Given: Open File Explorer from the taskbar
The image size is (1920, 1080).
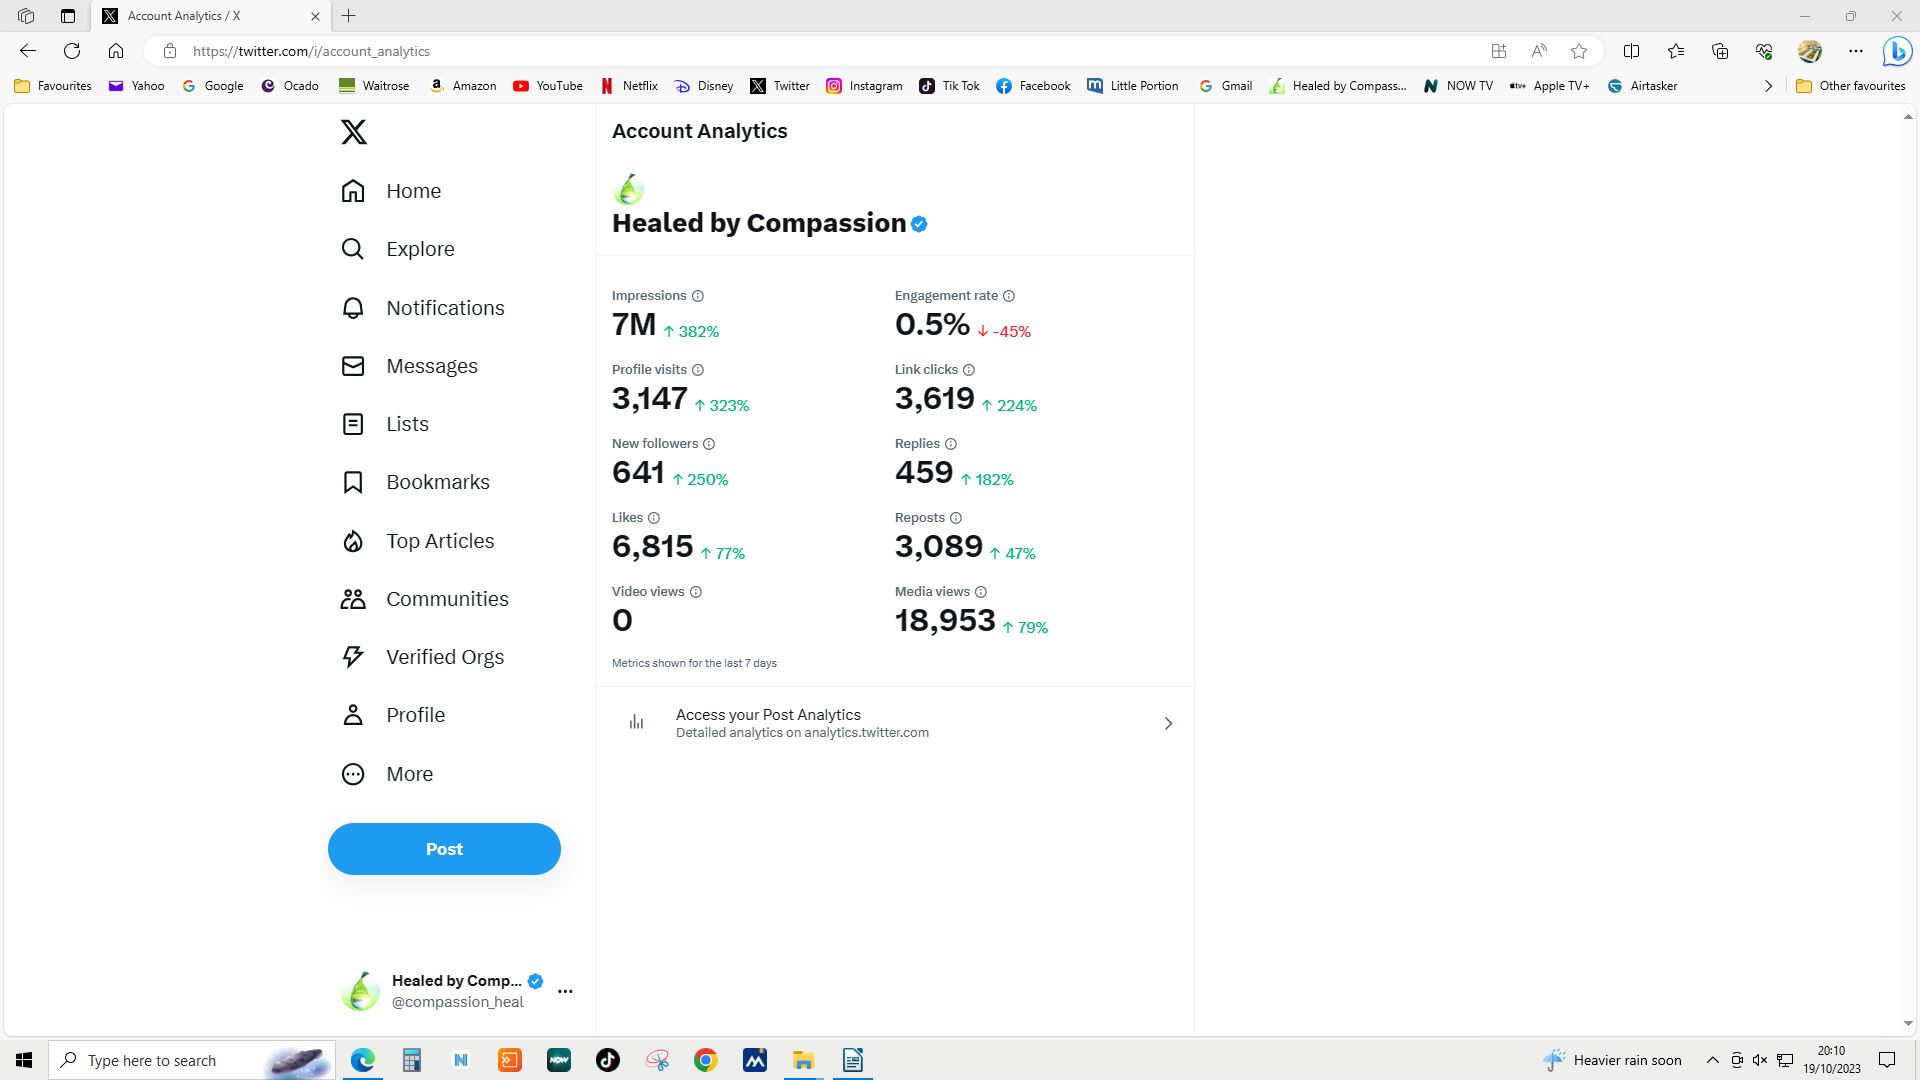Looking at the screenshot, I should click(x=804, y=1060).
